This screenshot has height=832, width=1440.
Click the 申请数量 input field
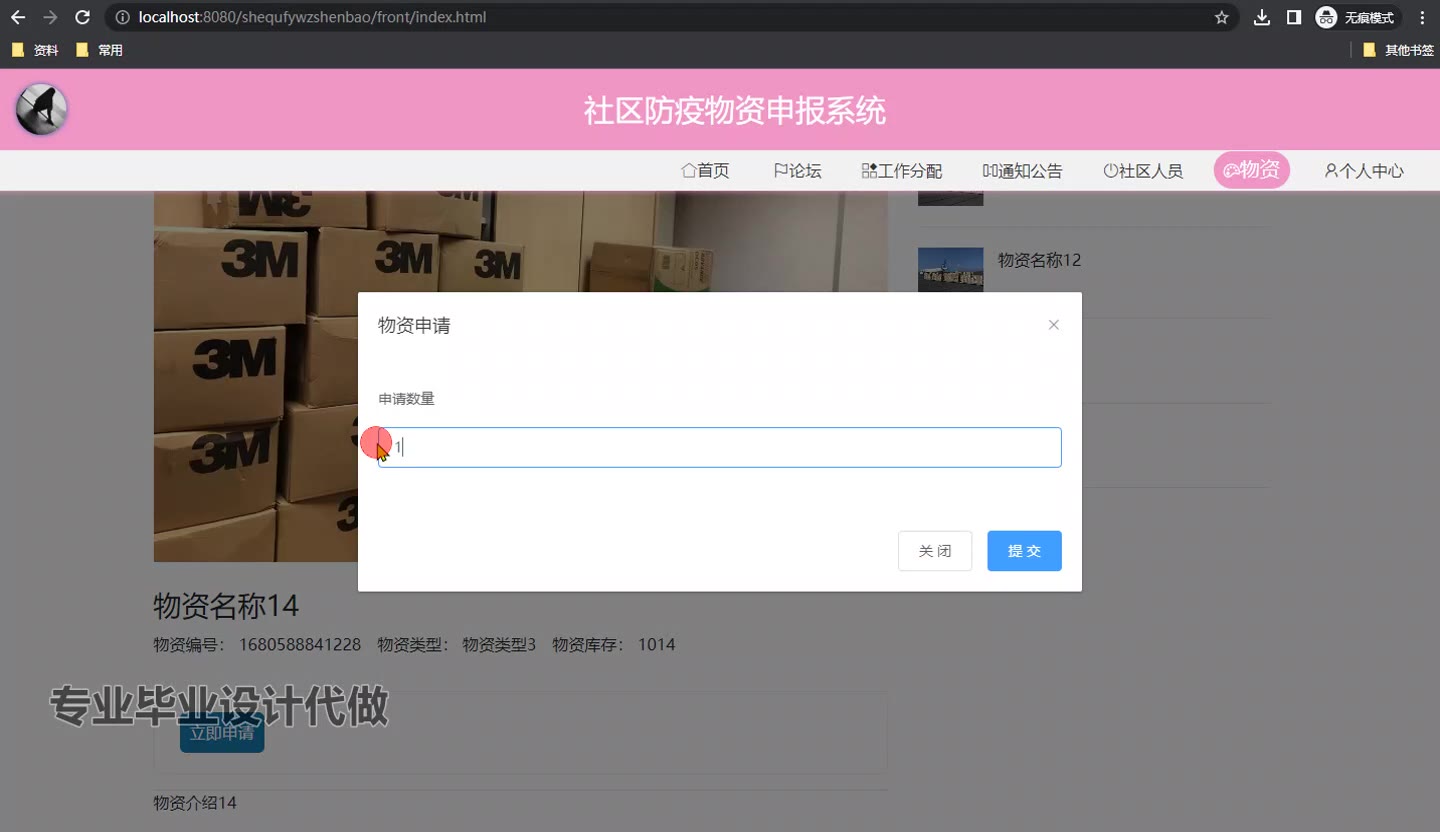click(x=719, y=447)
